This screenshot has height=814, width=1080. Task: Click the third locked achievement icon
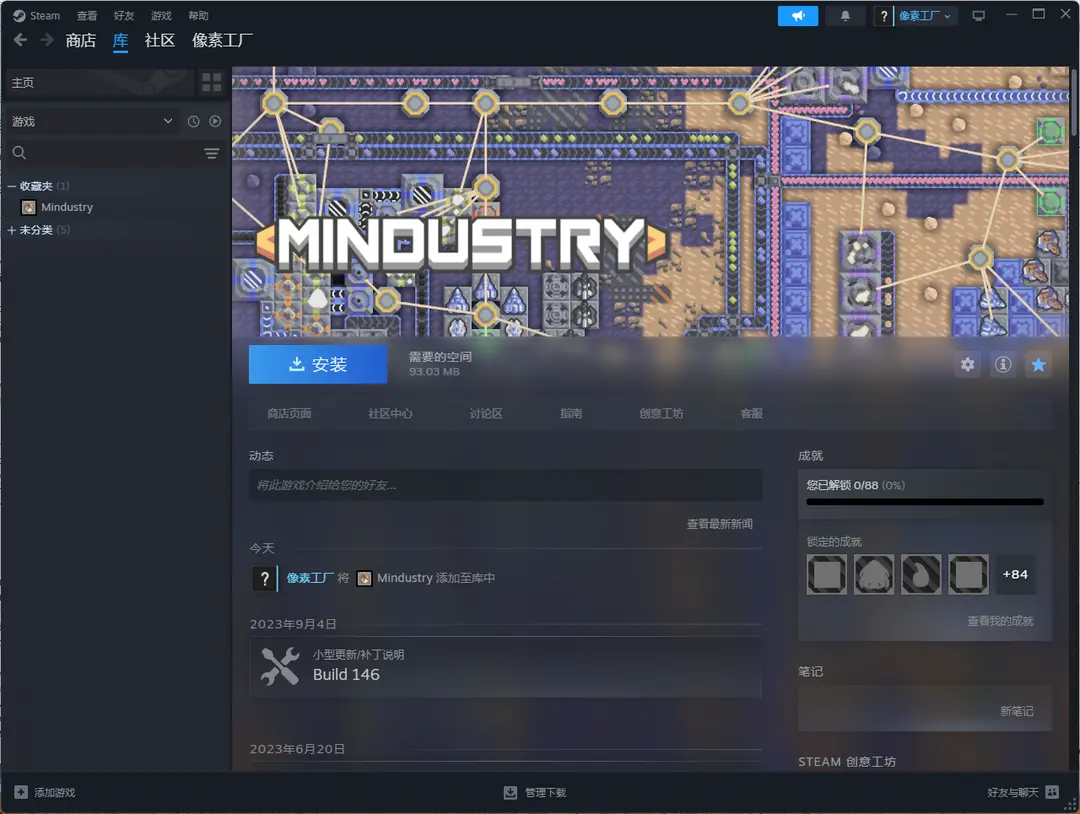921,574
